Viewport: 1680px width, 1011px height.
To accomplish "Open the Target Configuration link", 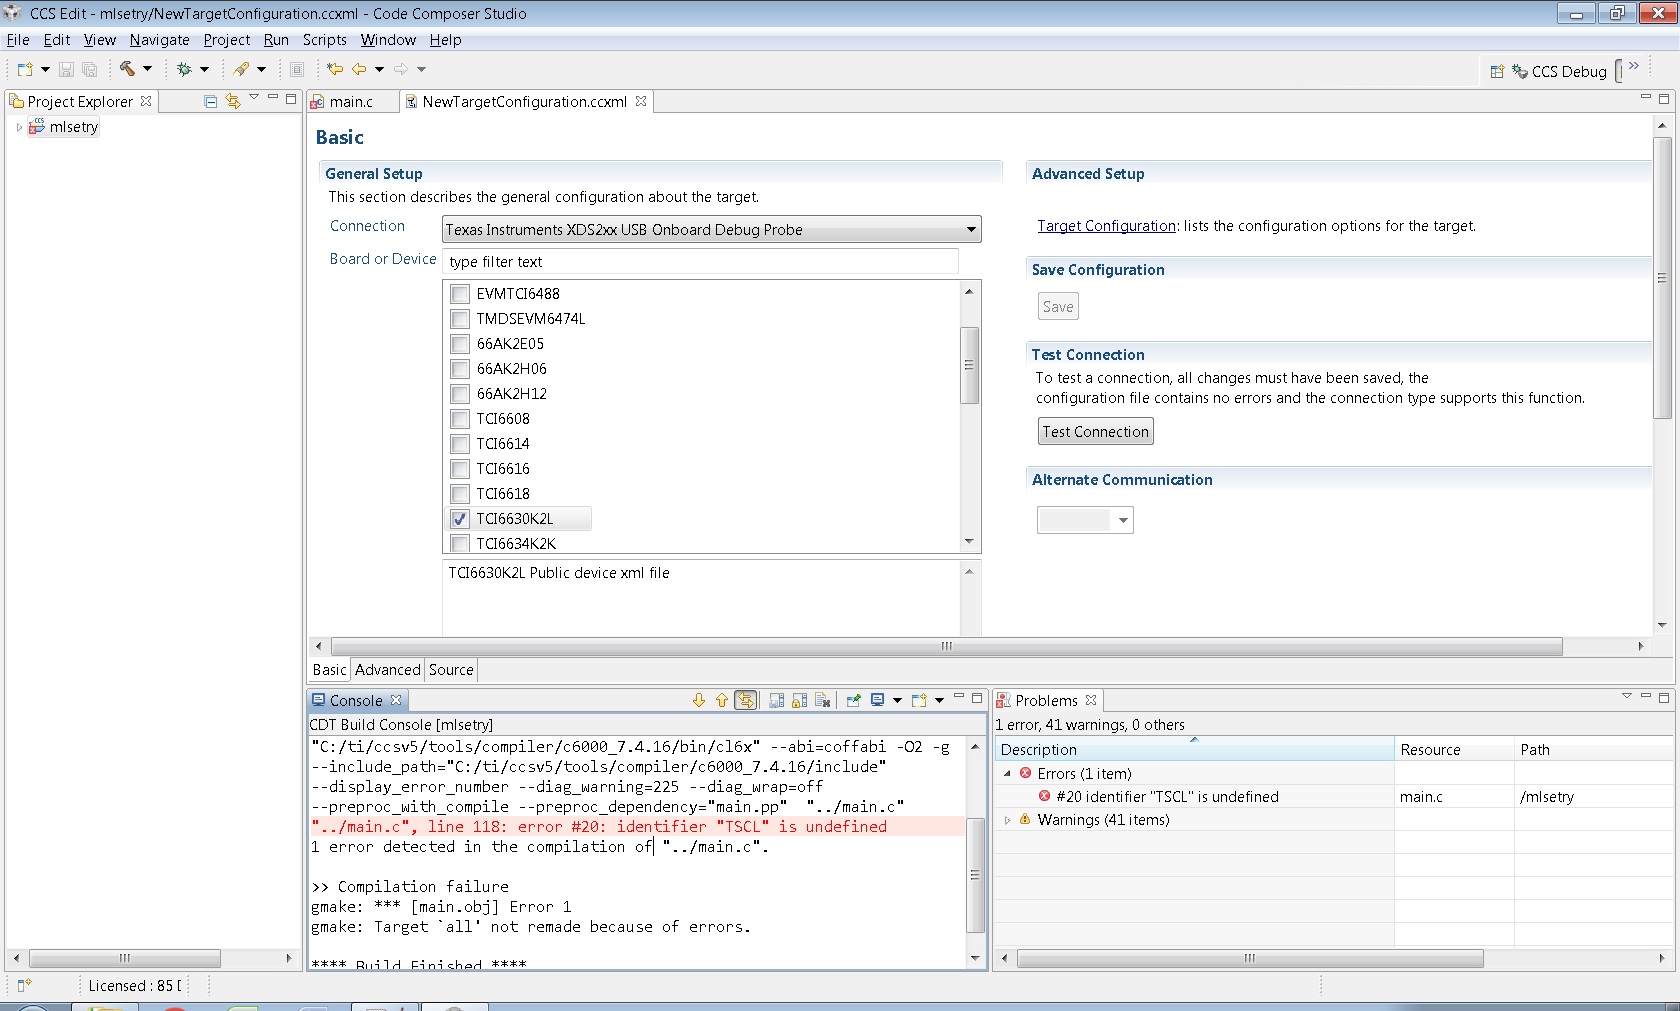I will [x=1106, y=226].
